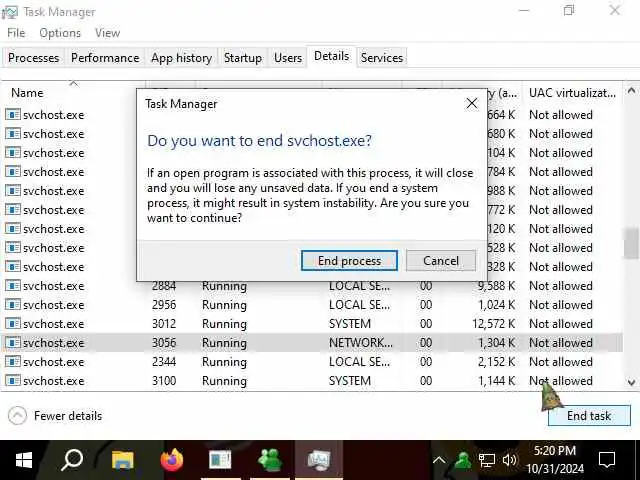Confirm with the End process button

pyautogui.click(x=349, y=260)
